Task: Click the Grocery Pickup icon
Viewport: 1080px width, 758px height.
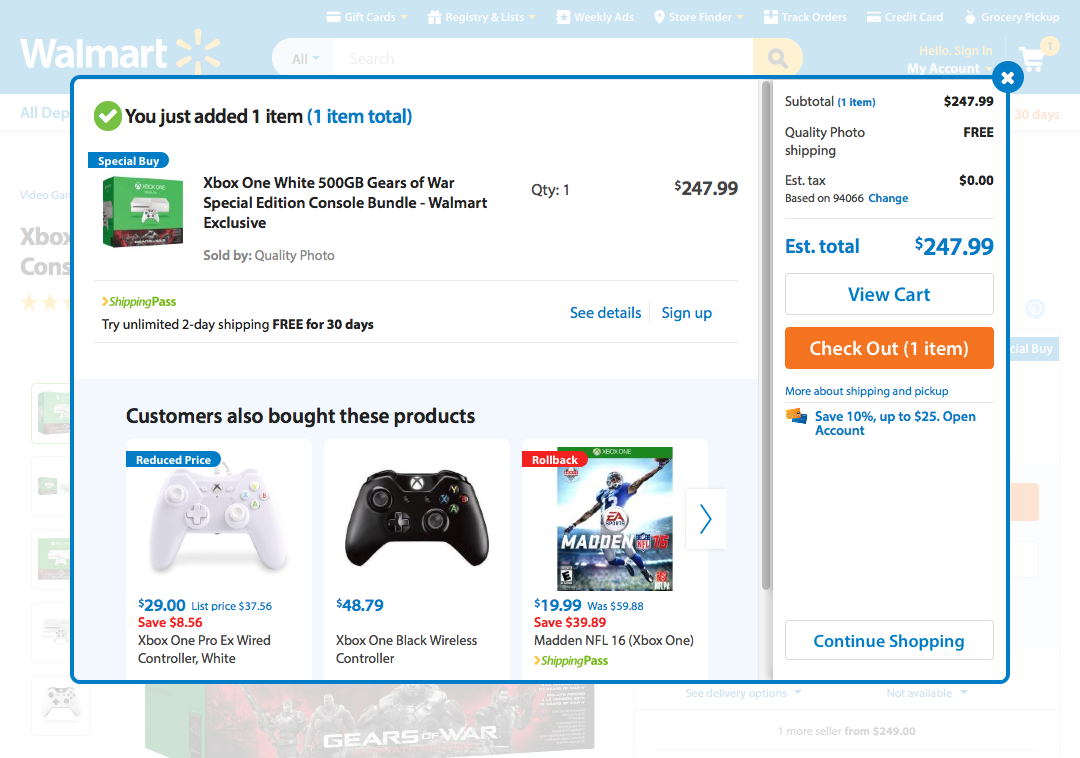Action: coord(970,17)
